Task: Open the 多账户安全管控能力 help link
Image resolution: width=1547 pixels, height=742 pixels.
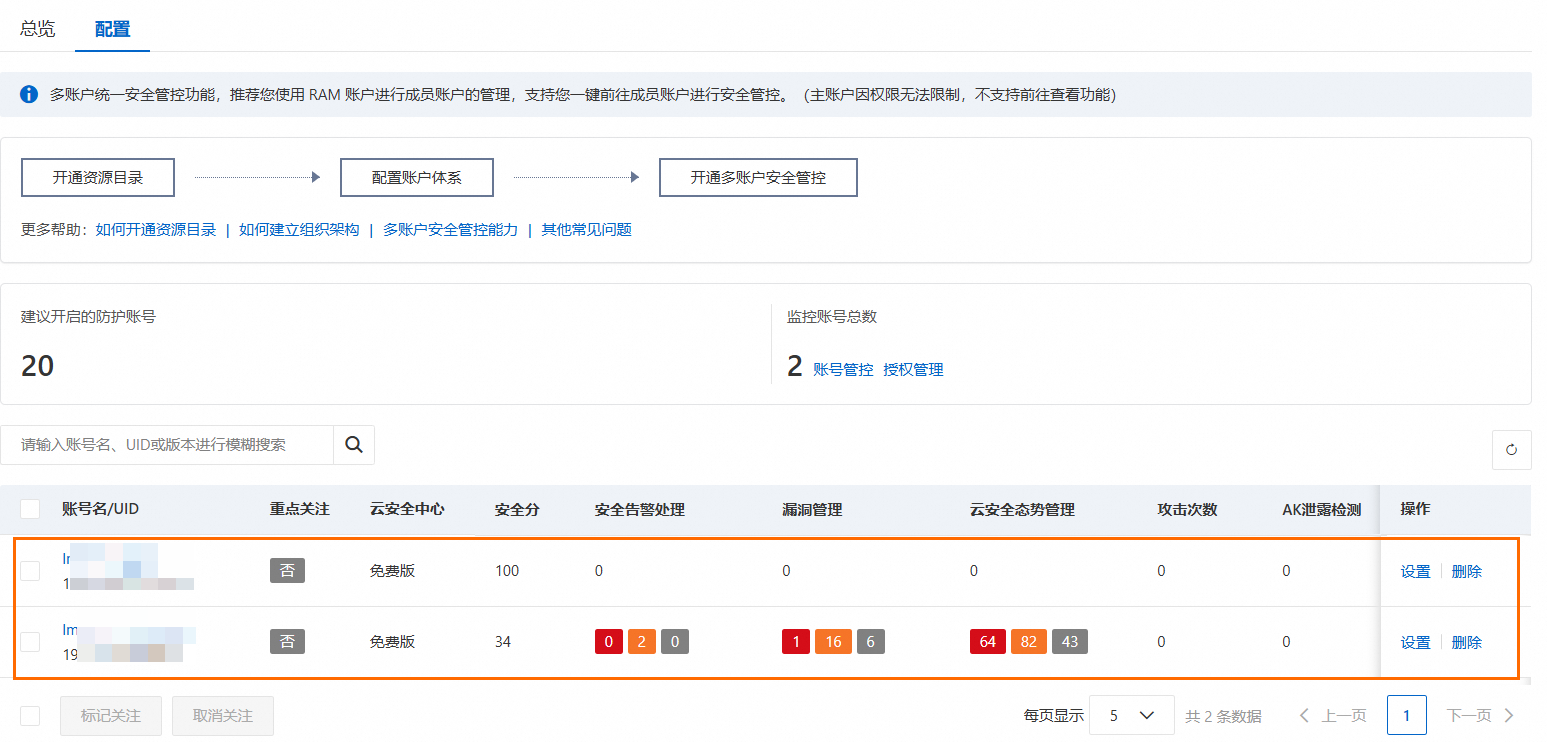Action: tap(451, 230)
